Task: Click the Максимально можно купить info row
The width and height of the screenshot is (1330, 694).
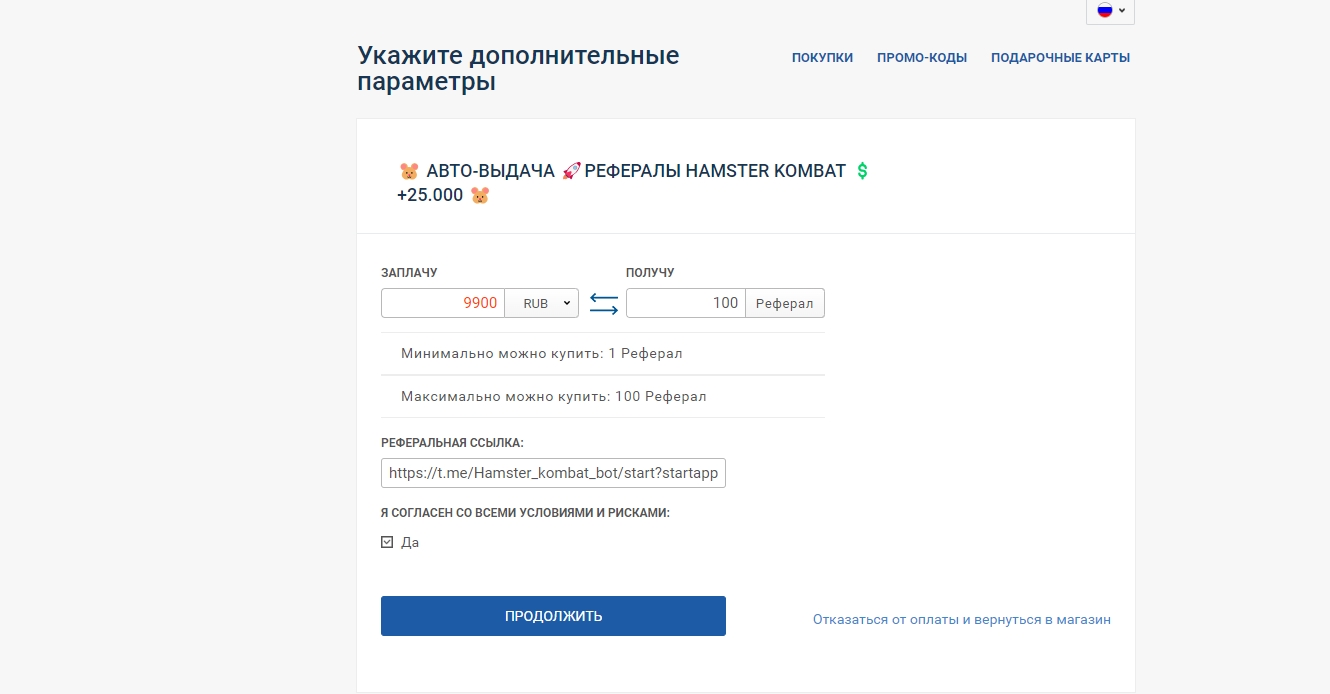Action: (x=553, y=397)
